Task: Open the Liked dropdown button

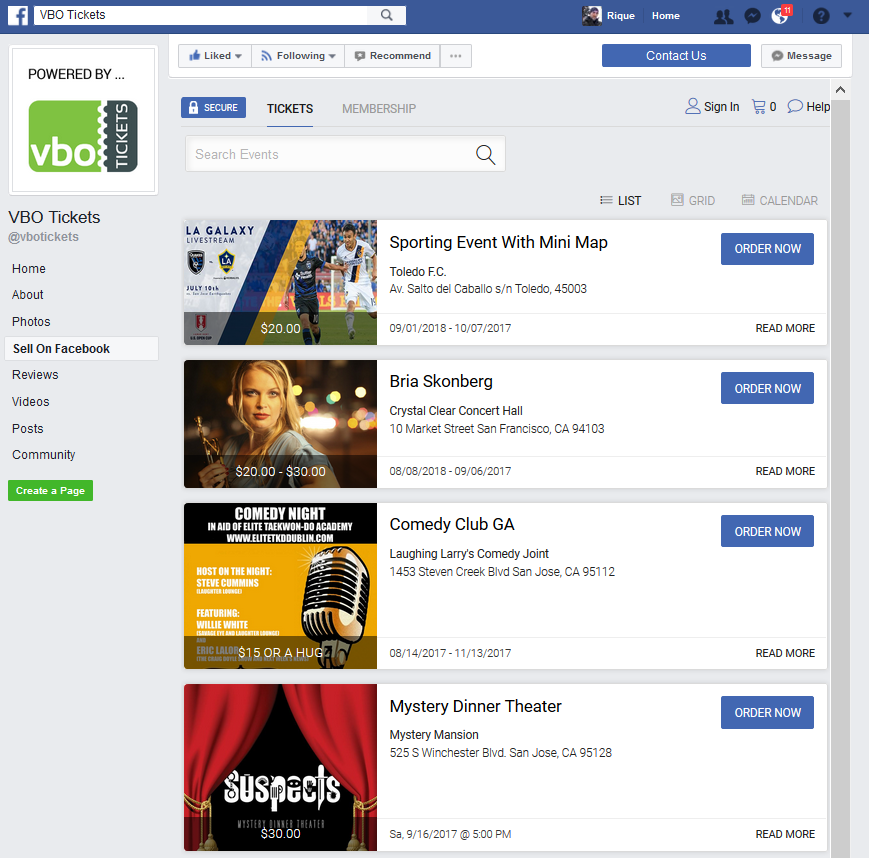Action: (215, 56)
